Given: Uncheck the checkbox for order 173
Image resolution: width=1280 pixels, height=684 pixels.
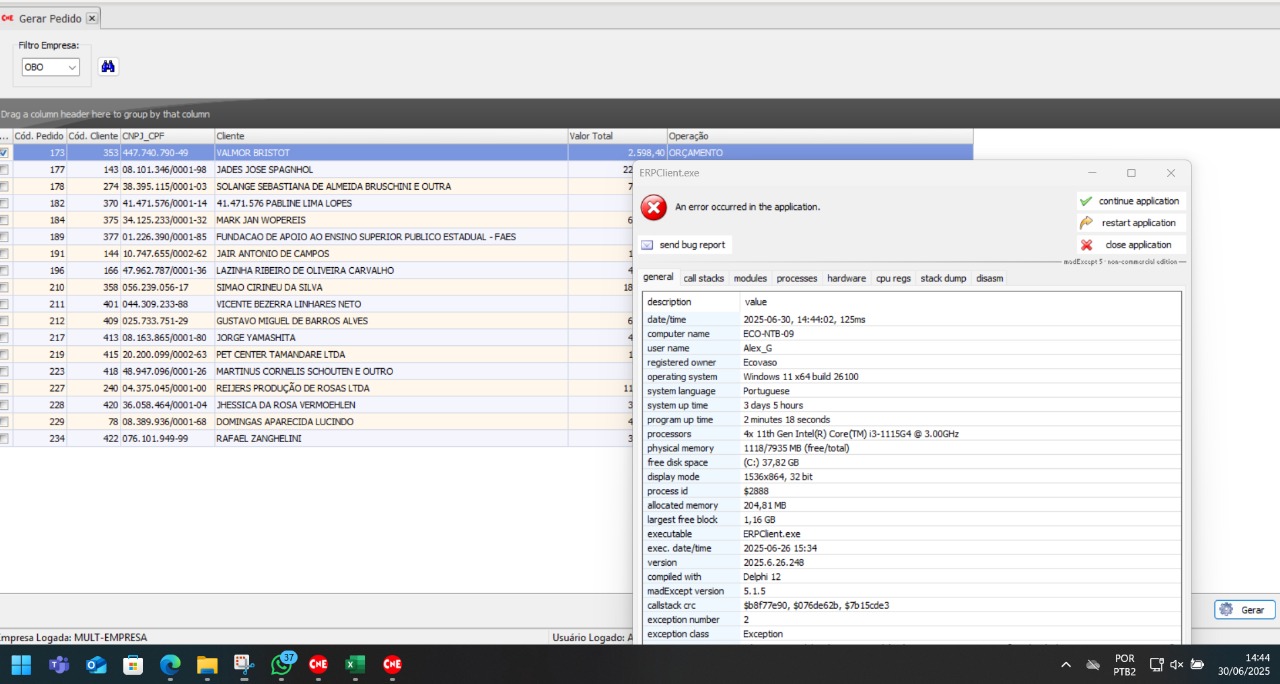Looking at the screenshot, I should click(x=5, y=153).
